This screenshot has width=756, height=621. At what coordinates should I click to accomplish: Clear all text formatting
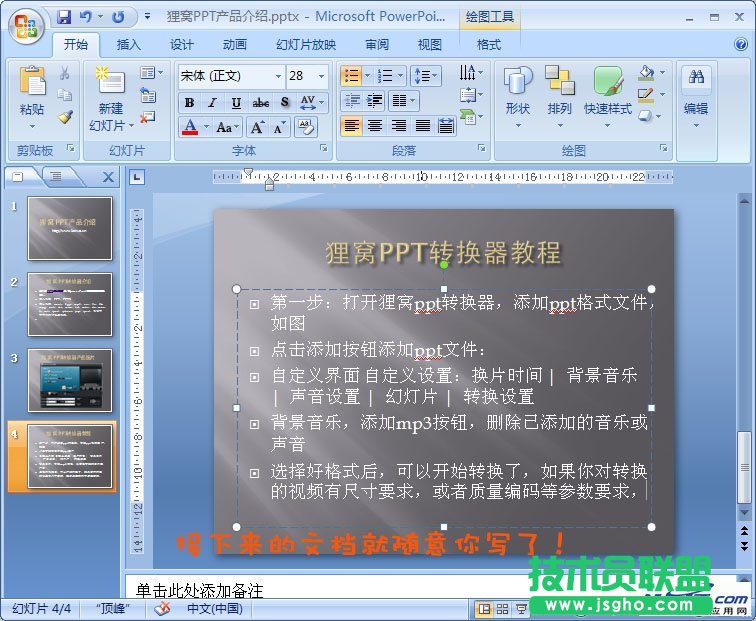coord(306,127)
